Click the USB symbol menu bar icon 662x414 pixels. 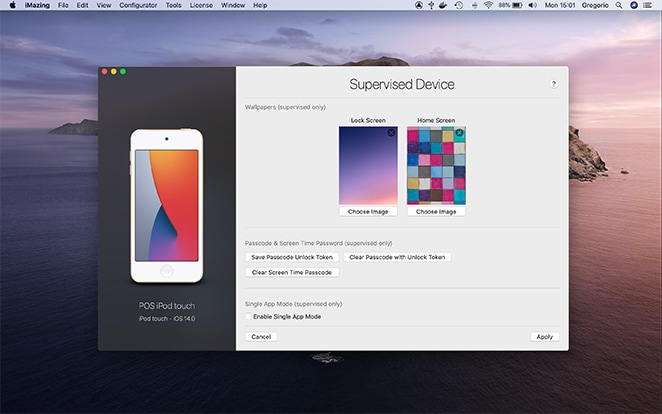(431, 5)
